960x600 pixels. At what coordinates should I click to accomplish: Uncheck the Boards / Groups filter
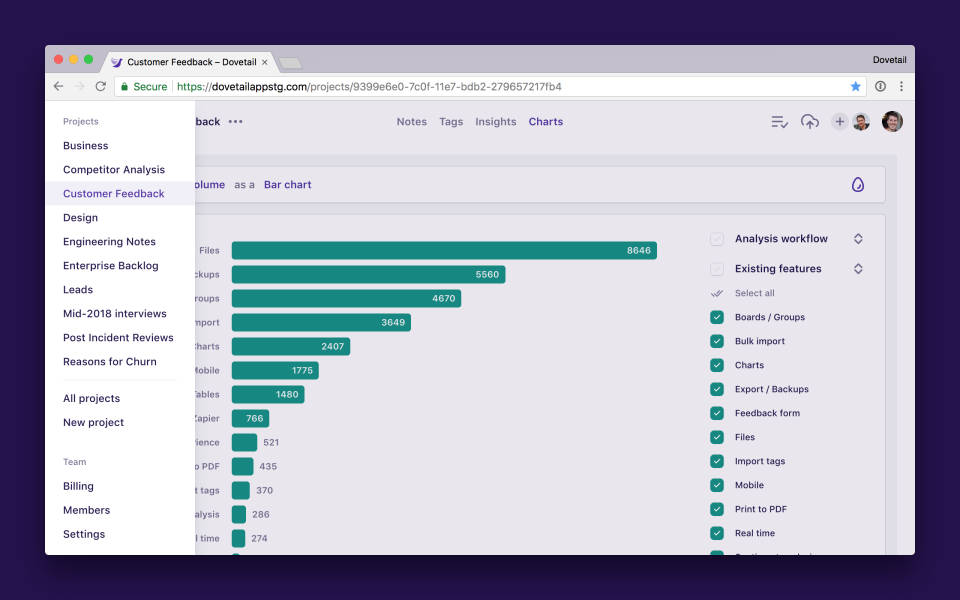[x=717, y=317]
